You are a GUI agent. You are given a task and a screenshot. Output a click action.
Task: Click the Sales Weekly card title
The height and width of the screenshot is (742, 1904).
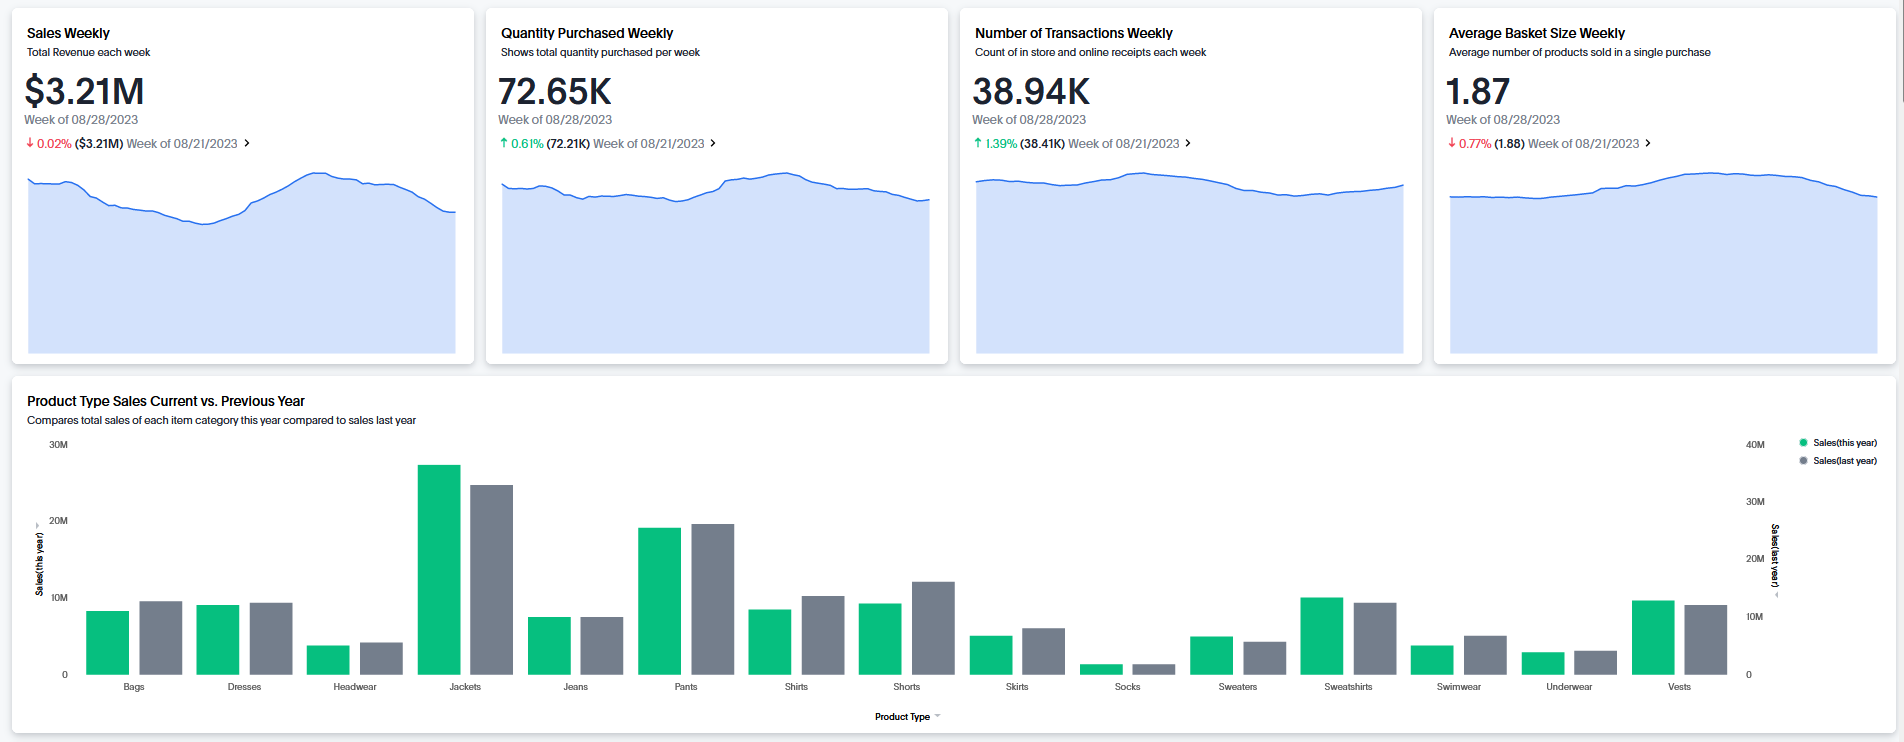[68, 33]
